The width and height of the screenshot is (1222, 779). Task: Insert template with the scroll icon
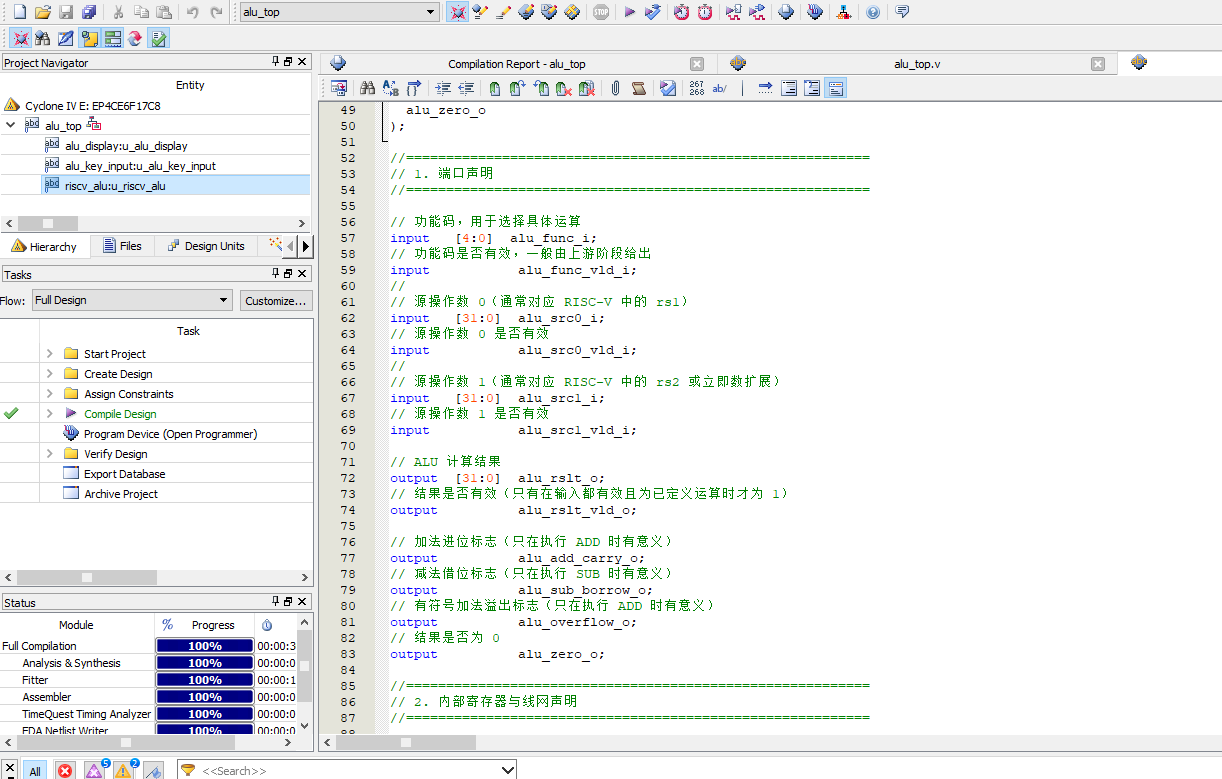click(x=638, y=88)
